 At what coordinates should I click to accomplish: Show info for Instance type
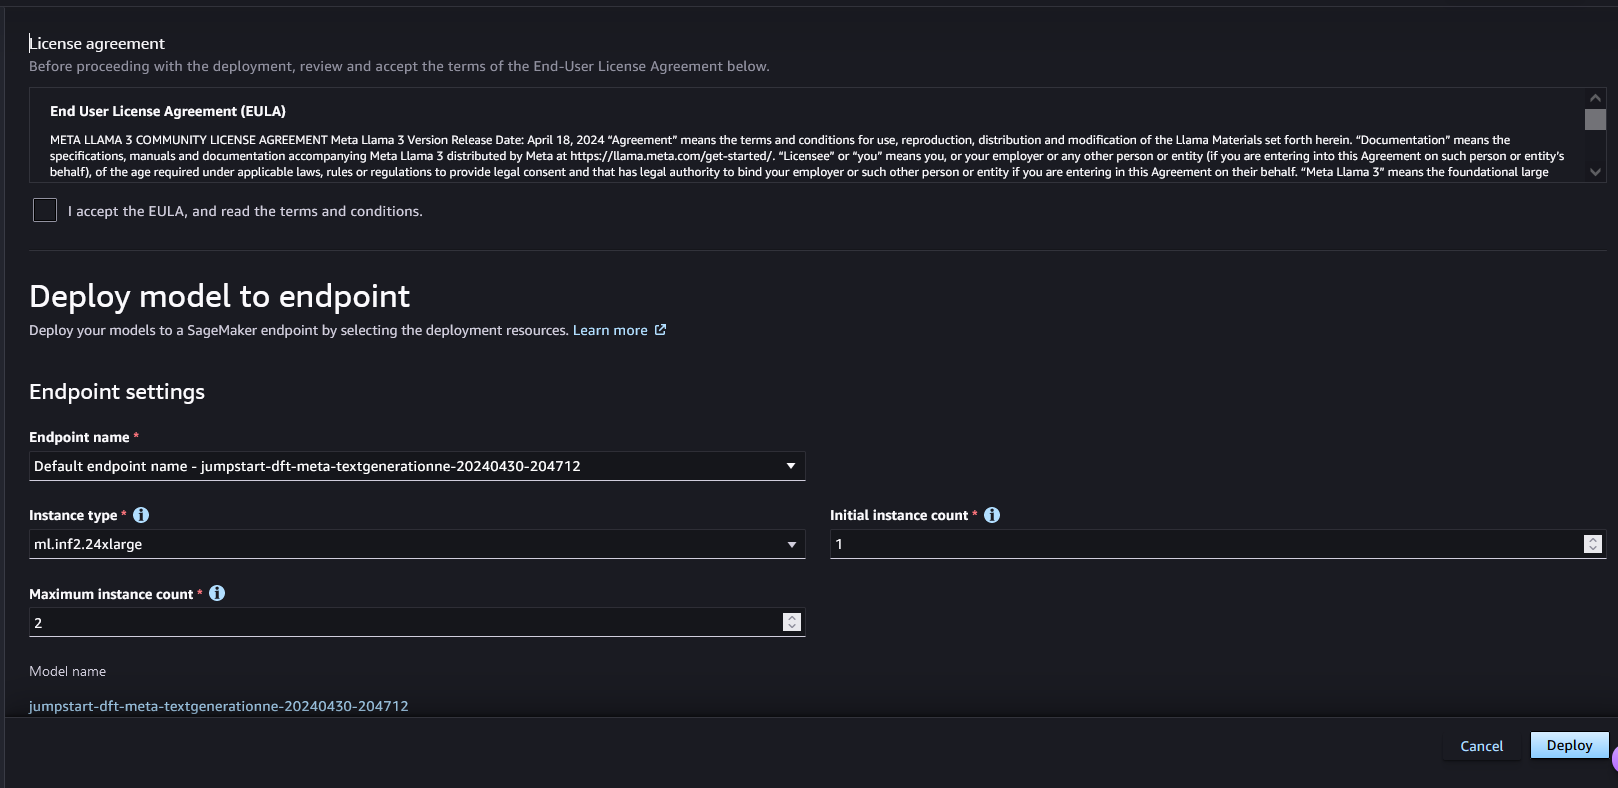tap(141, 515)
